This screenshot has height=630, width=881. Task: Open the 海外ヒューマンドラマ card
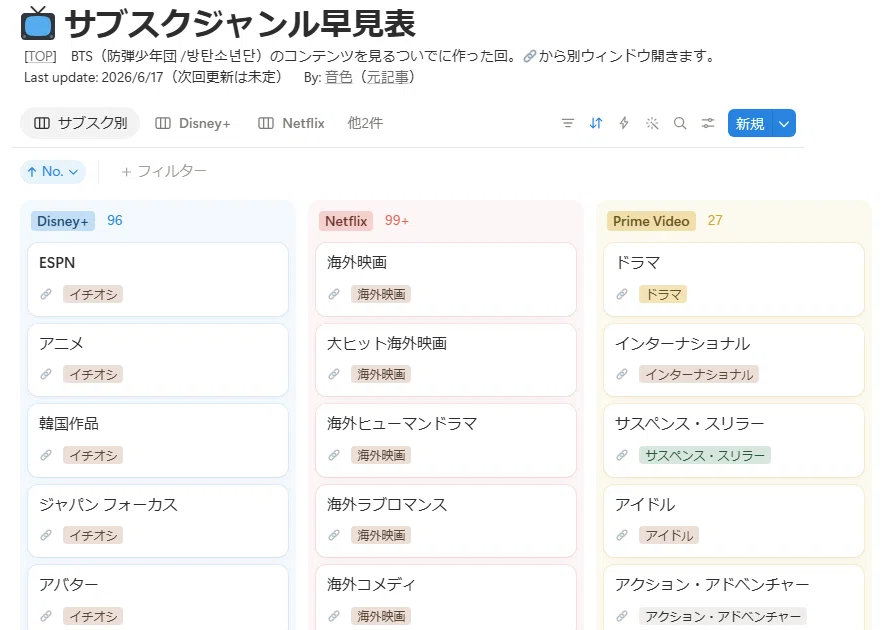click(446, 441)
